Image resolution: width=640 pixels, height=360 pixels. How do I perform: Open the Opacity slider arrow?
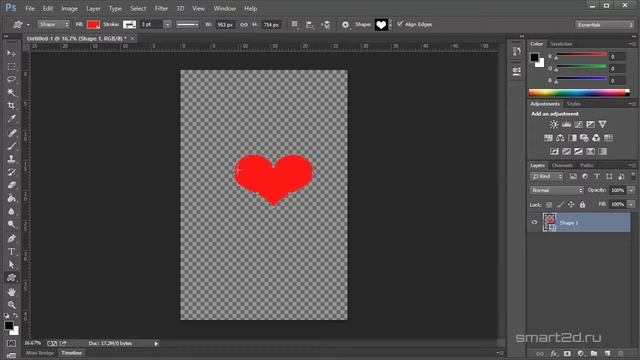631,190
